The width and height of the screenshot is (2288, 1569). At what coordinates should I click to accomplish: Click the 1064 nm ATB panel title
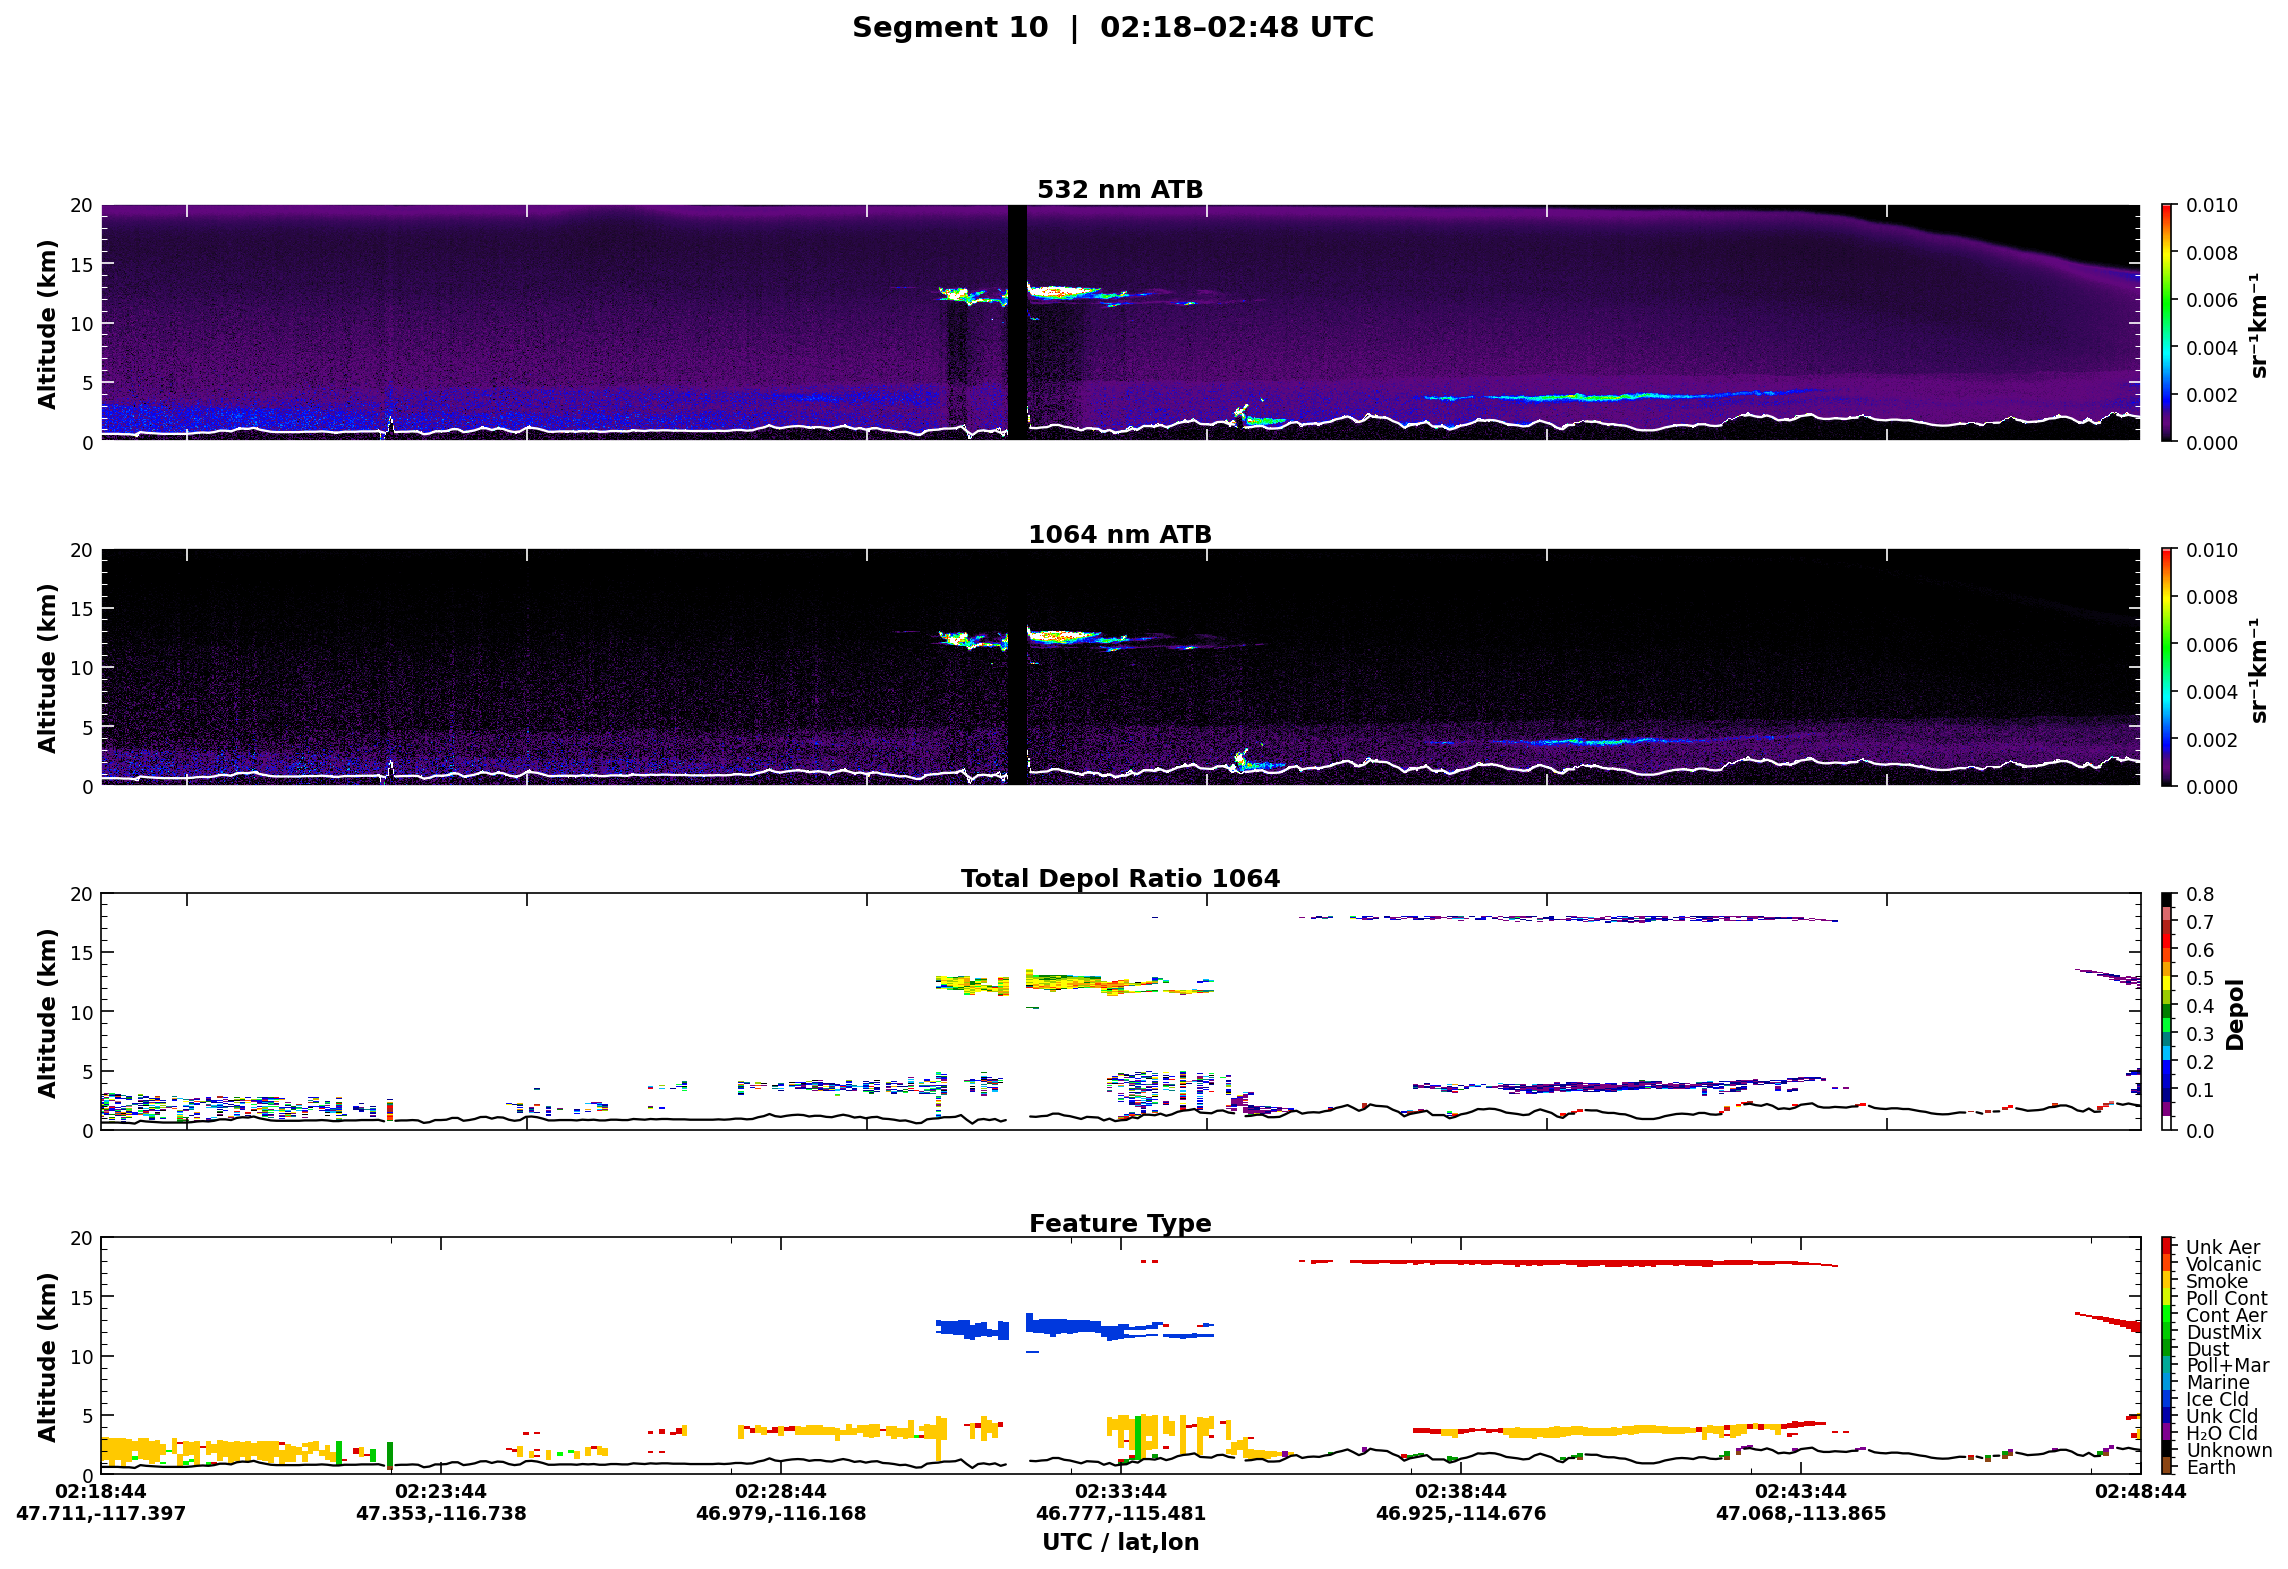click(1119, 534)
